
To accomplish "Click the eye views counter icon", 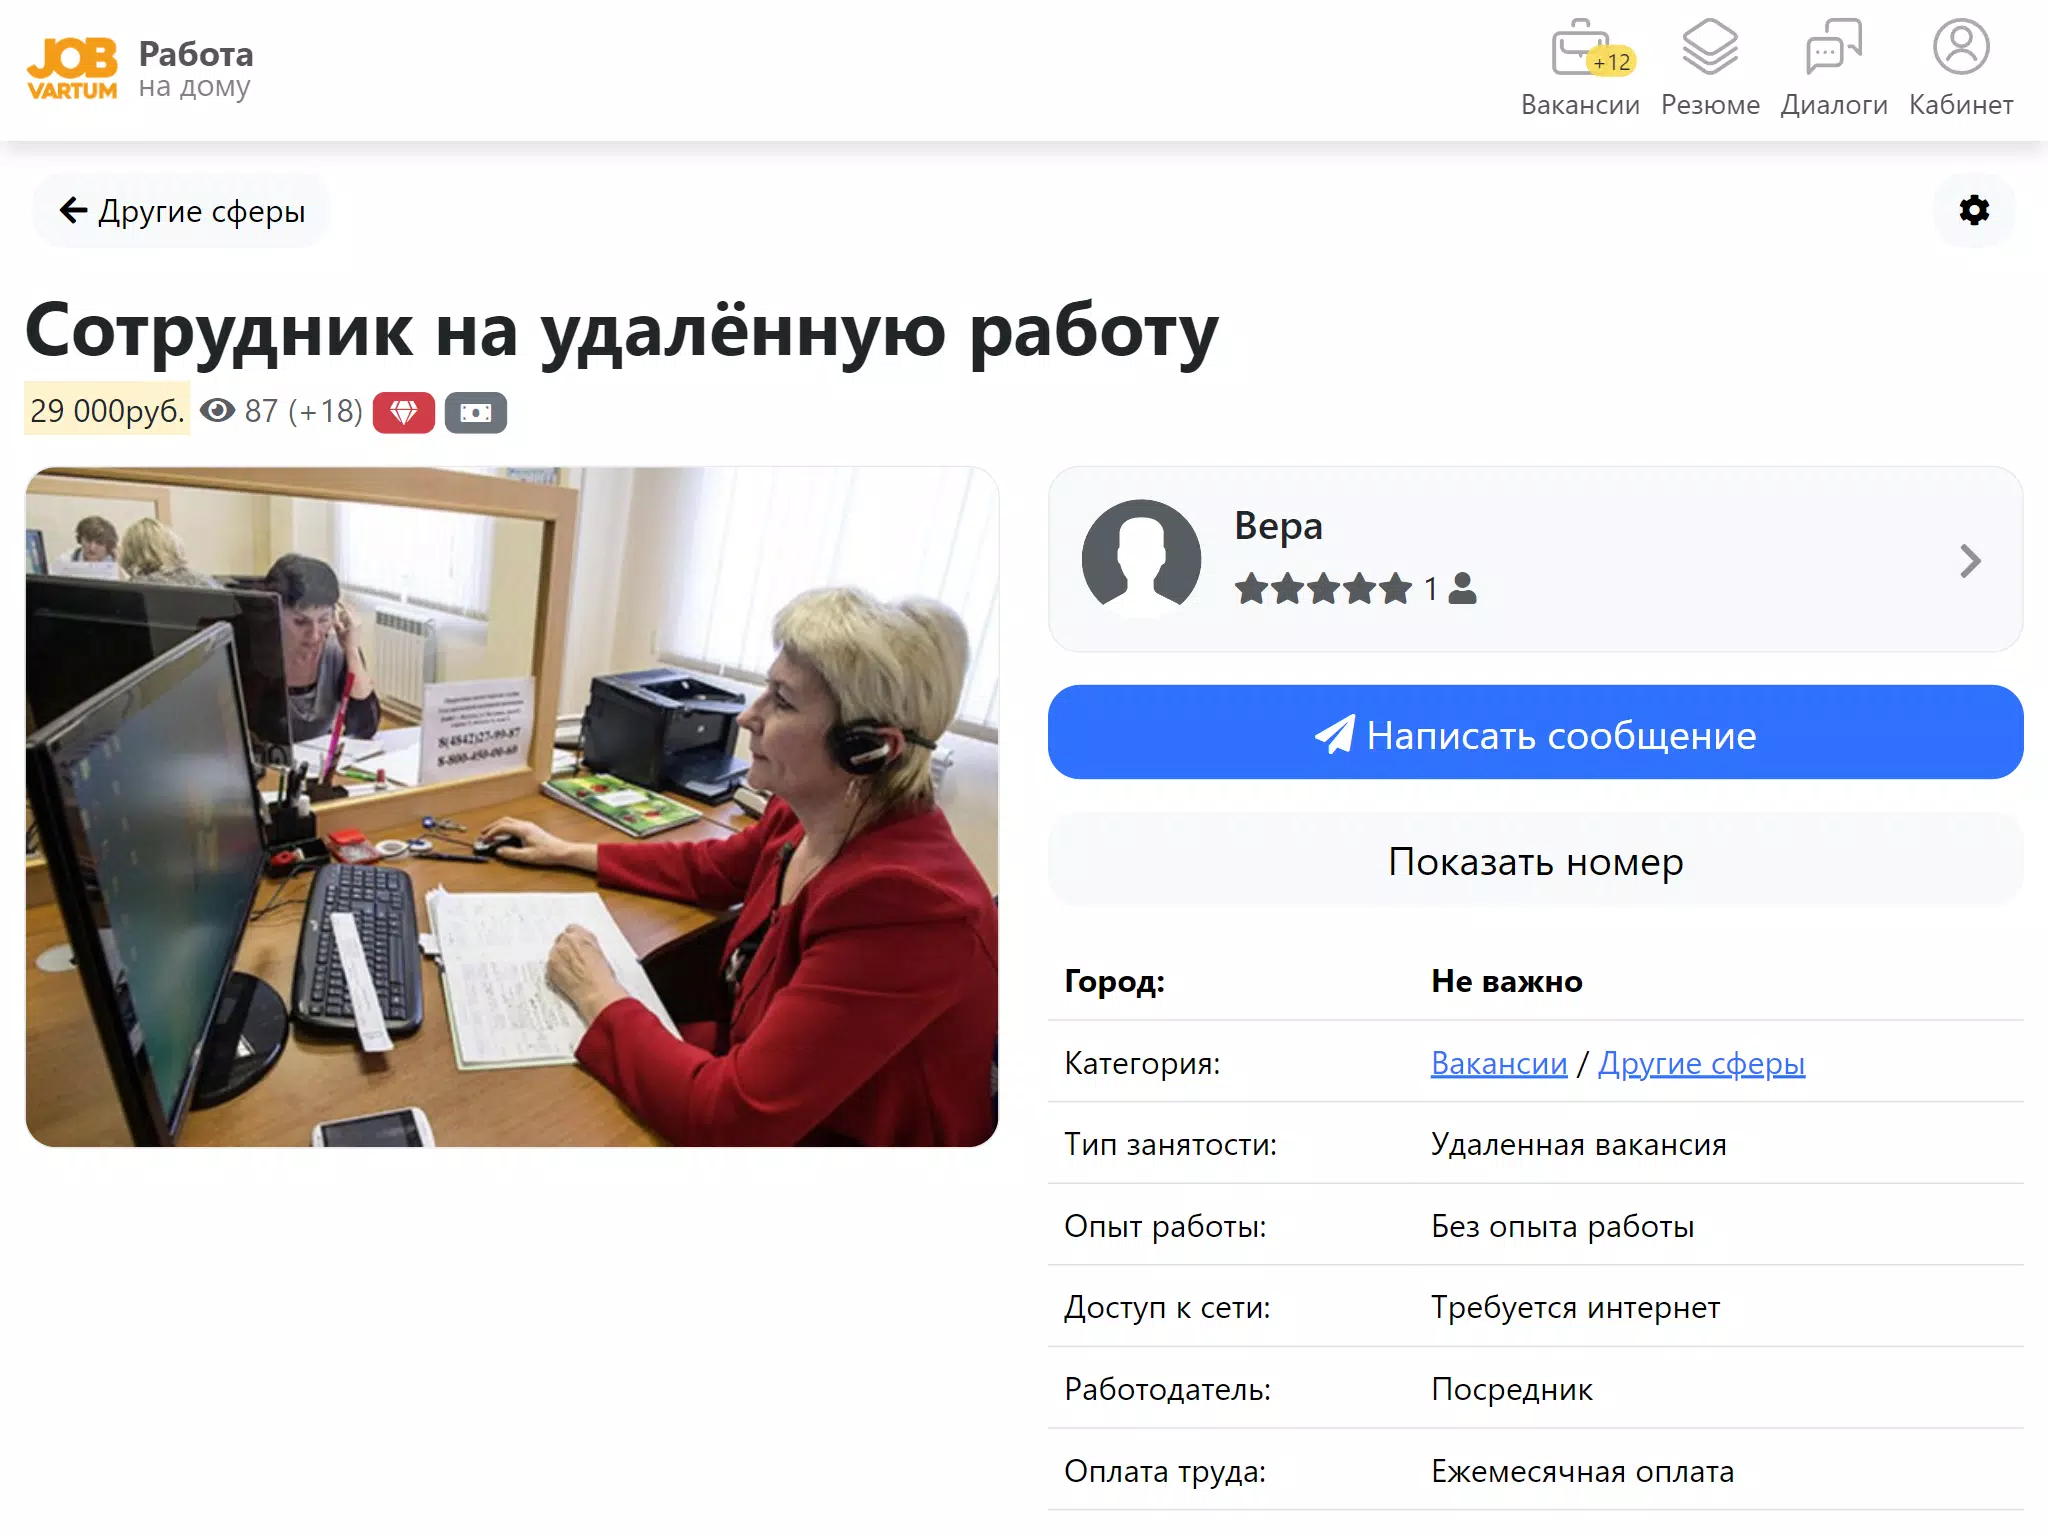I will [x=217, y=411].
